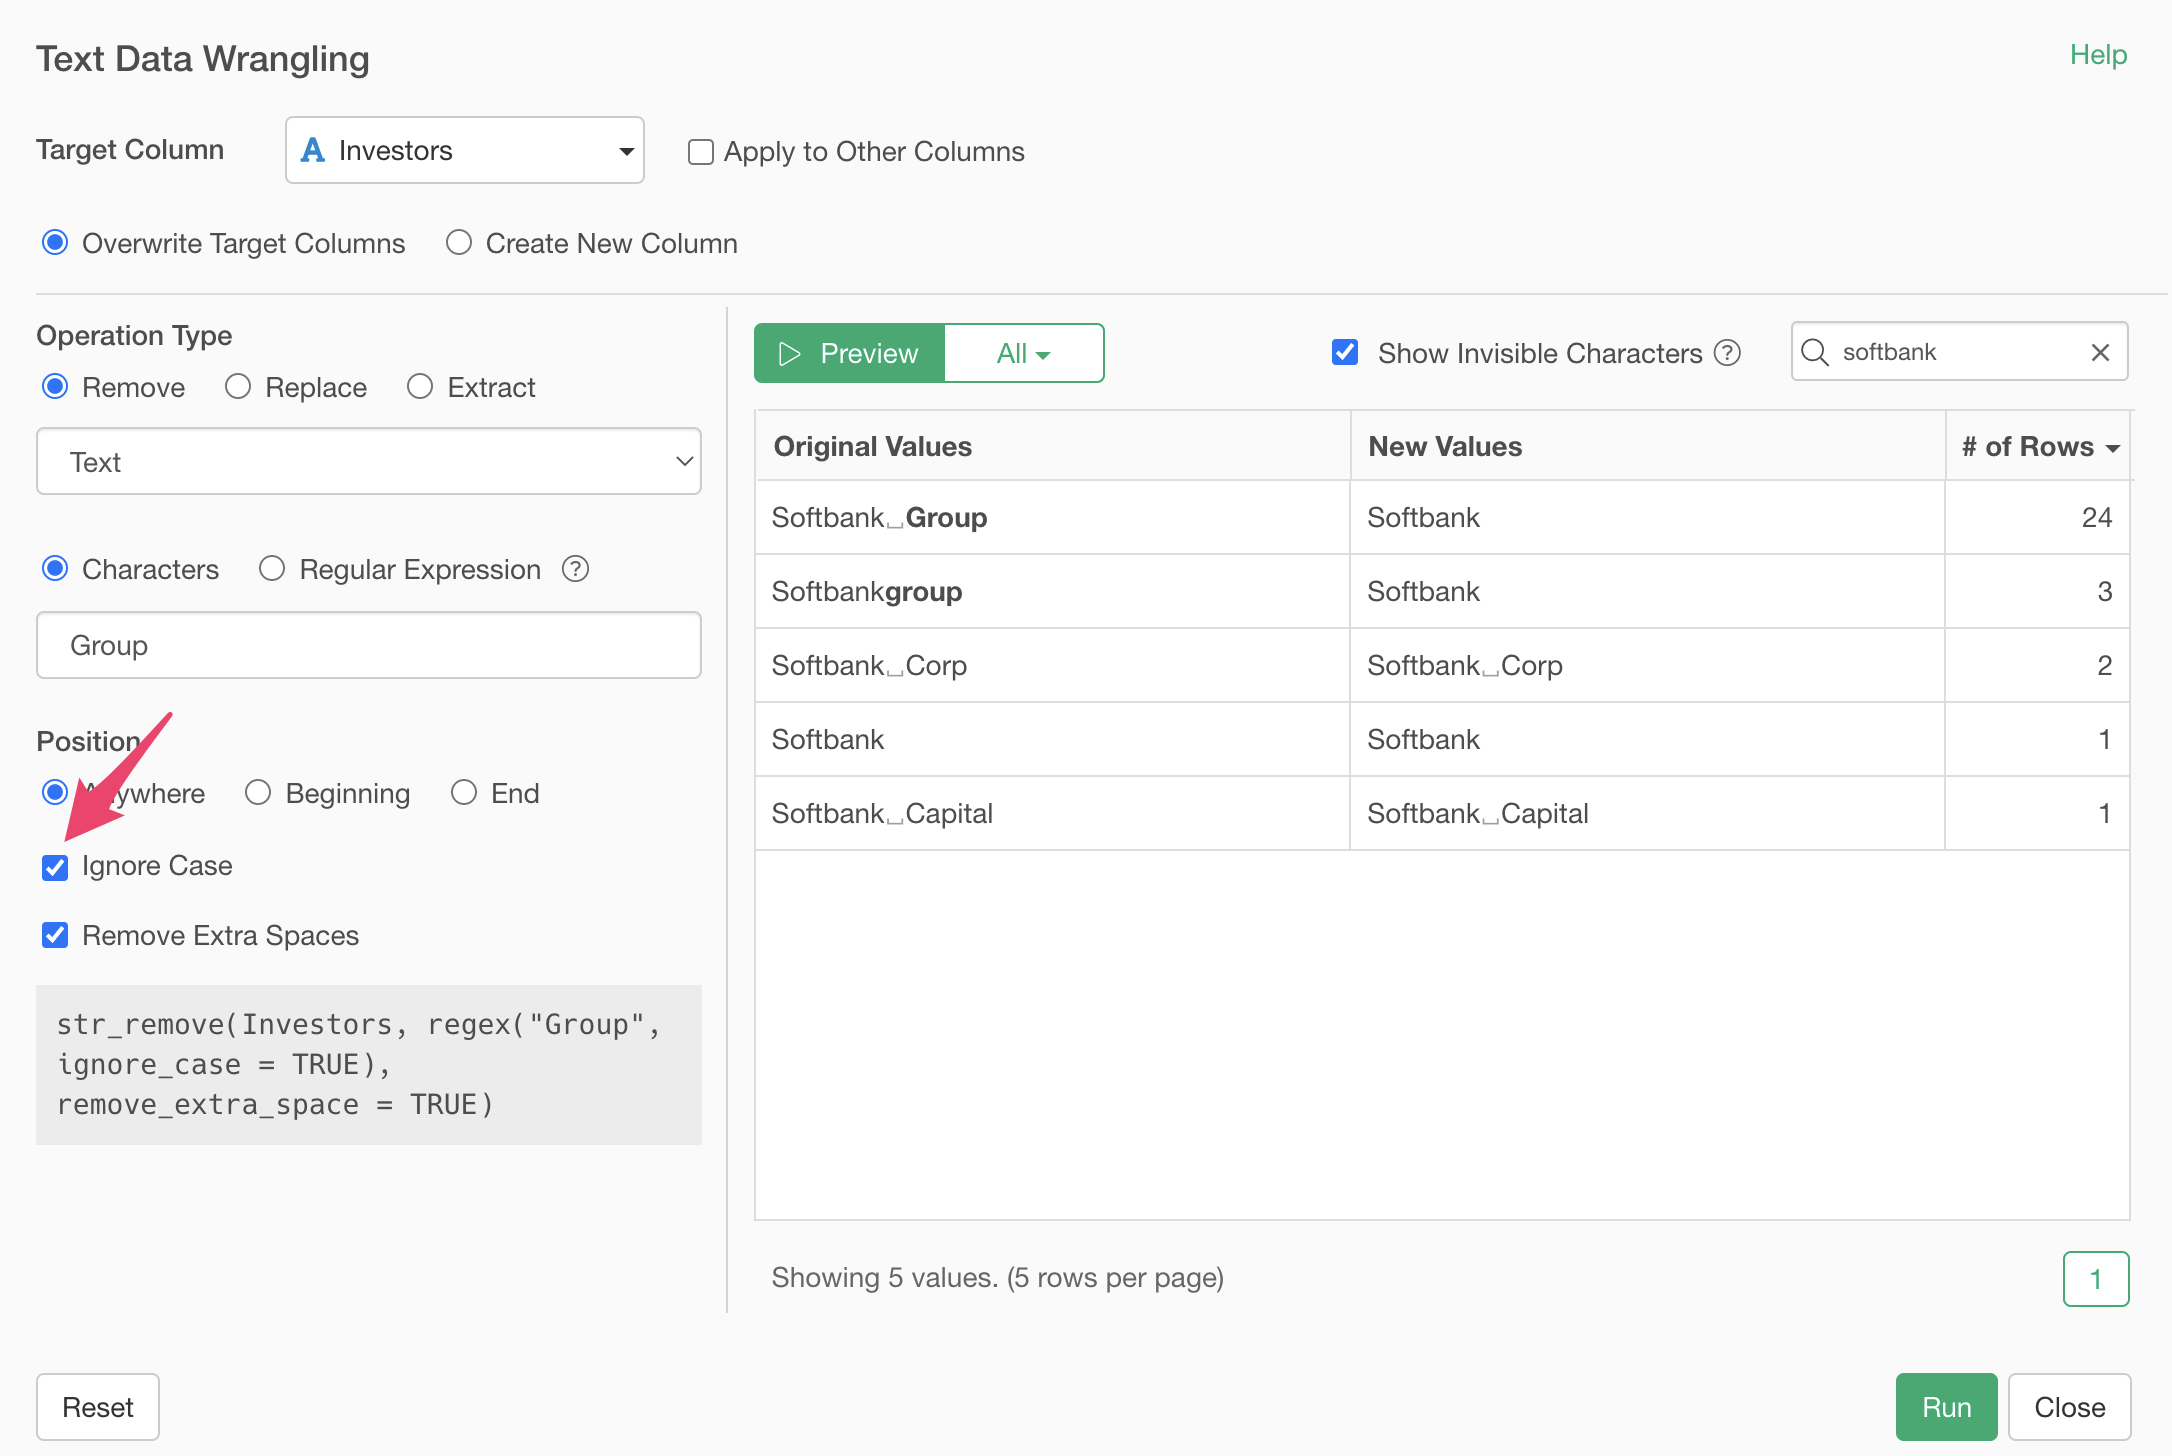The image size is (2172, 1456).
Task: Click the Reset button
Action: [x=98, y=1407]
